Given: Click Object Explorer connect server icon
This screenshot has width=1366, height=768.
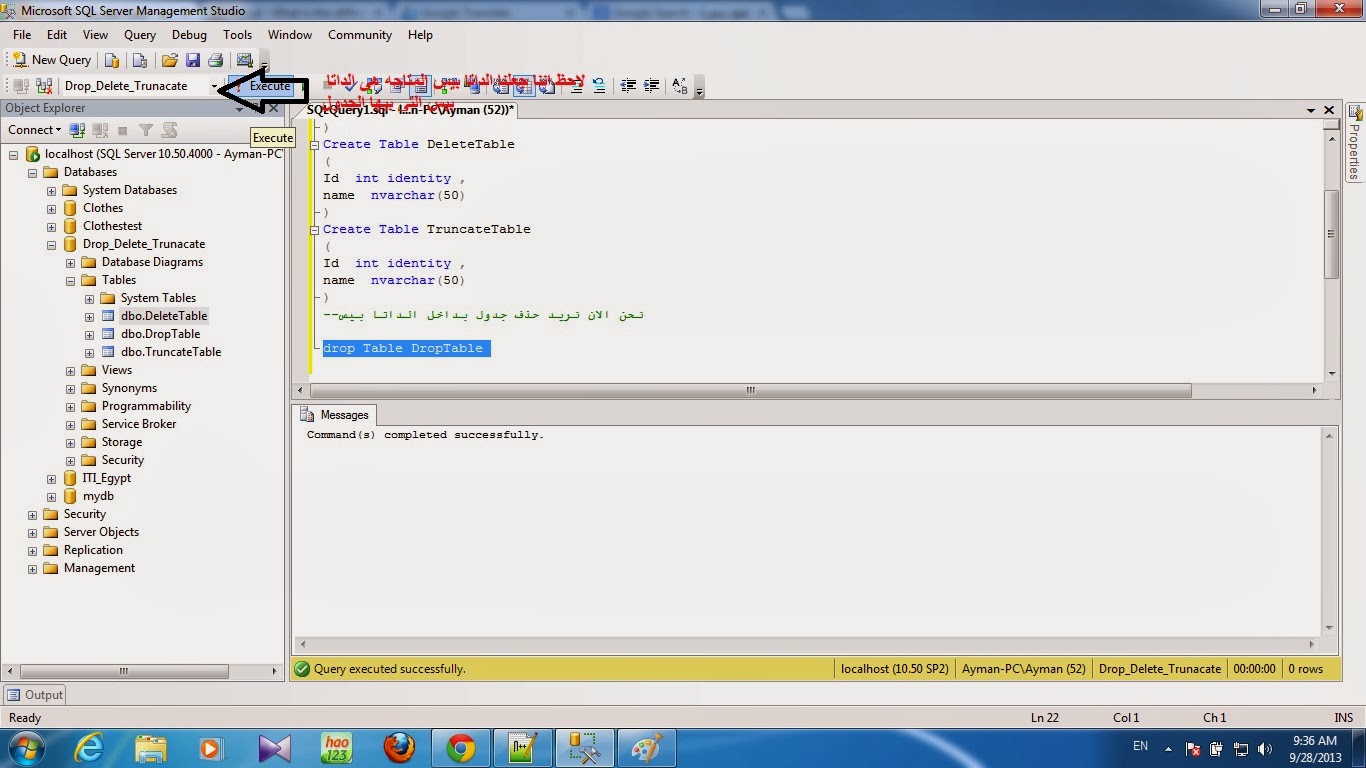Looking at the screenshot, I should point(77,130).
